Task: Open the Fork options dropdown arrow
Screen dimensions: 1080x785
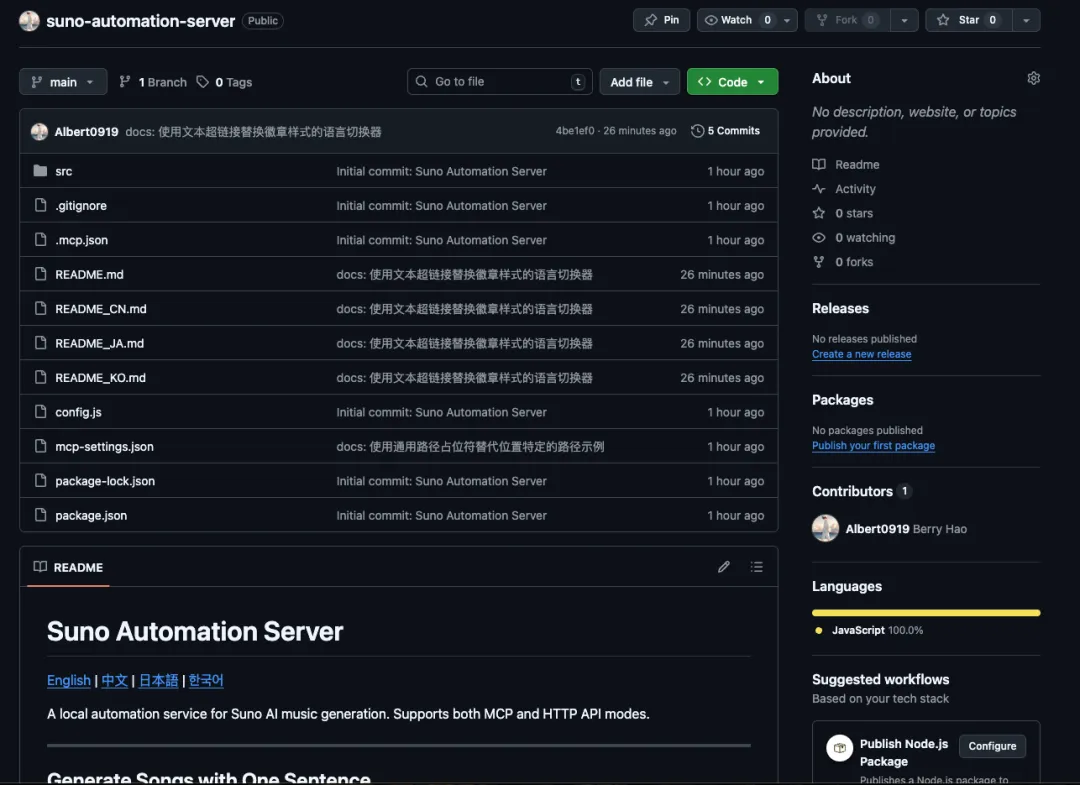Action: point(904,20)
